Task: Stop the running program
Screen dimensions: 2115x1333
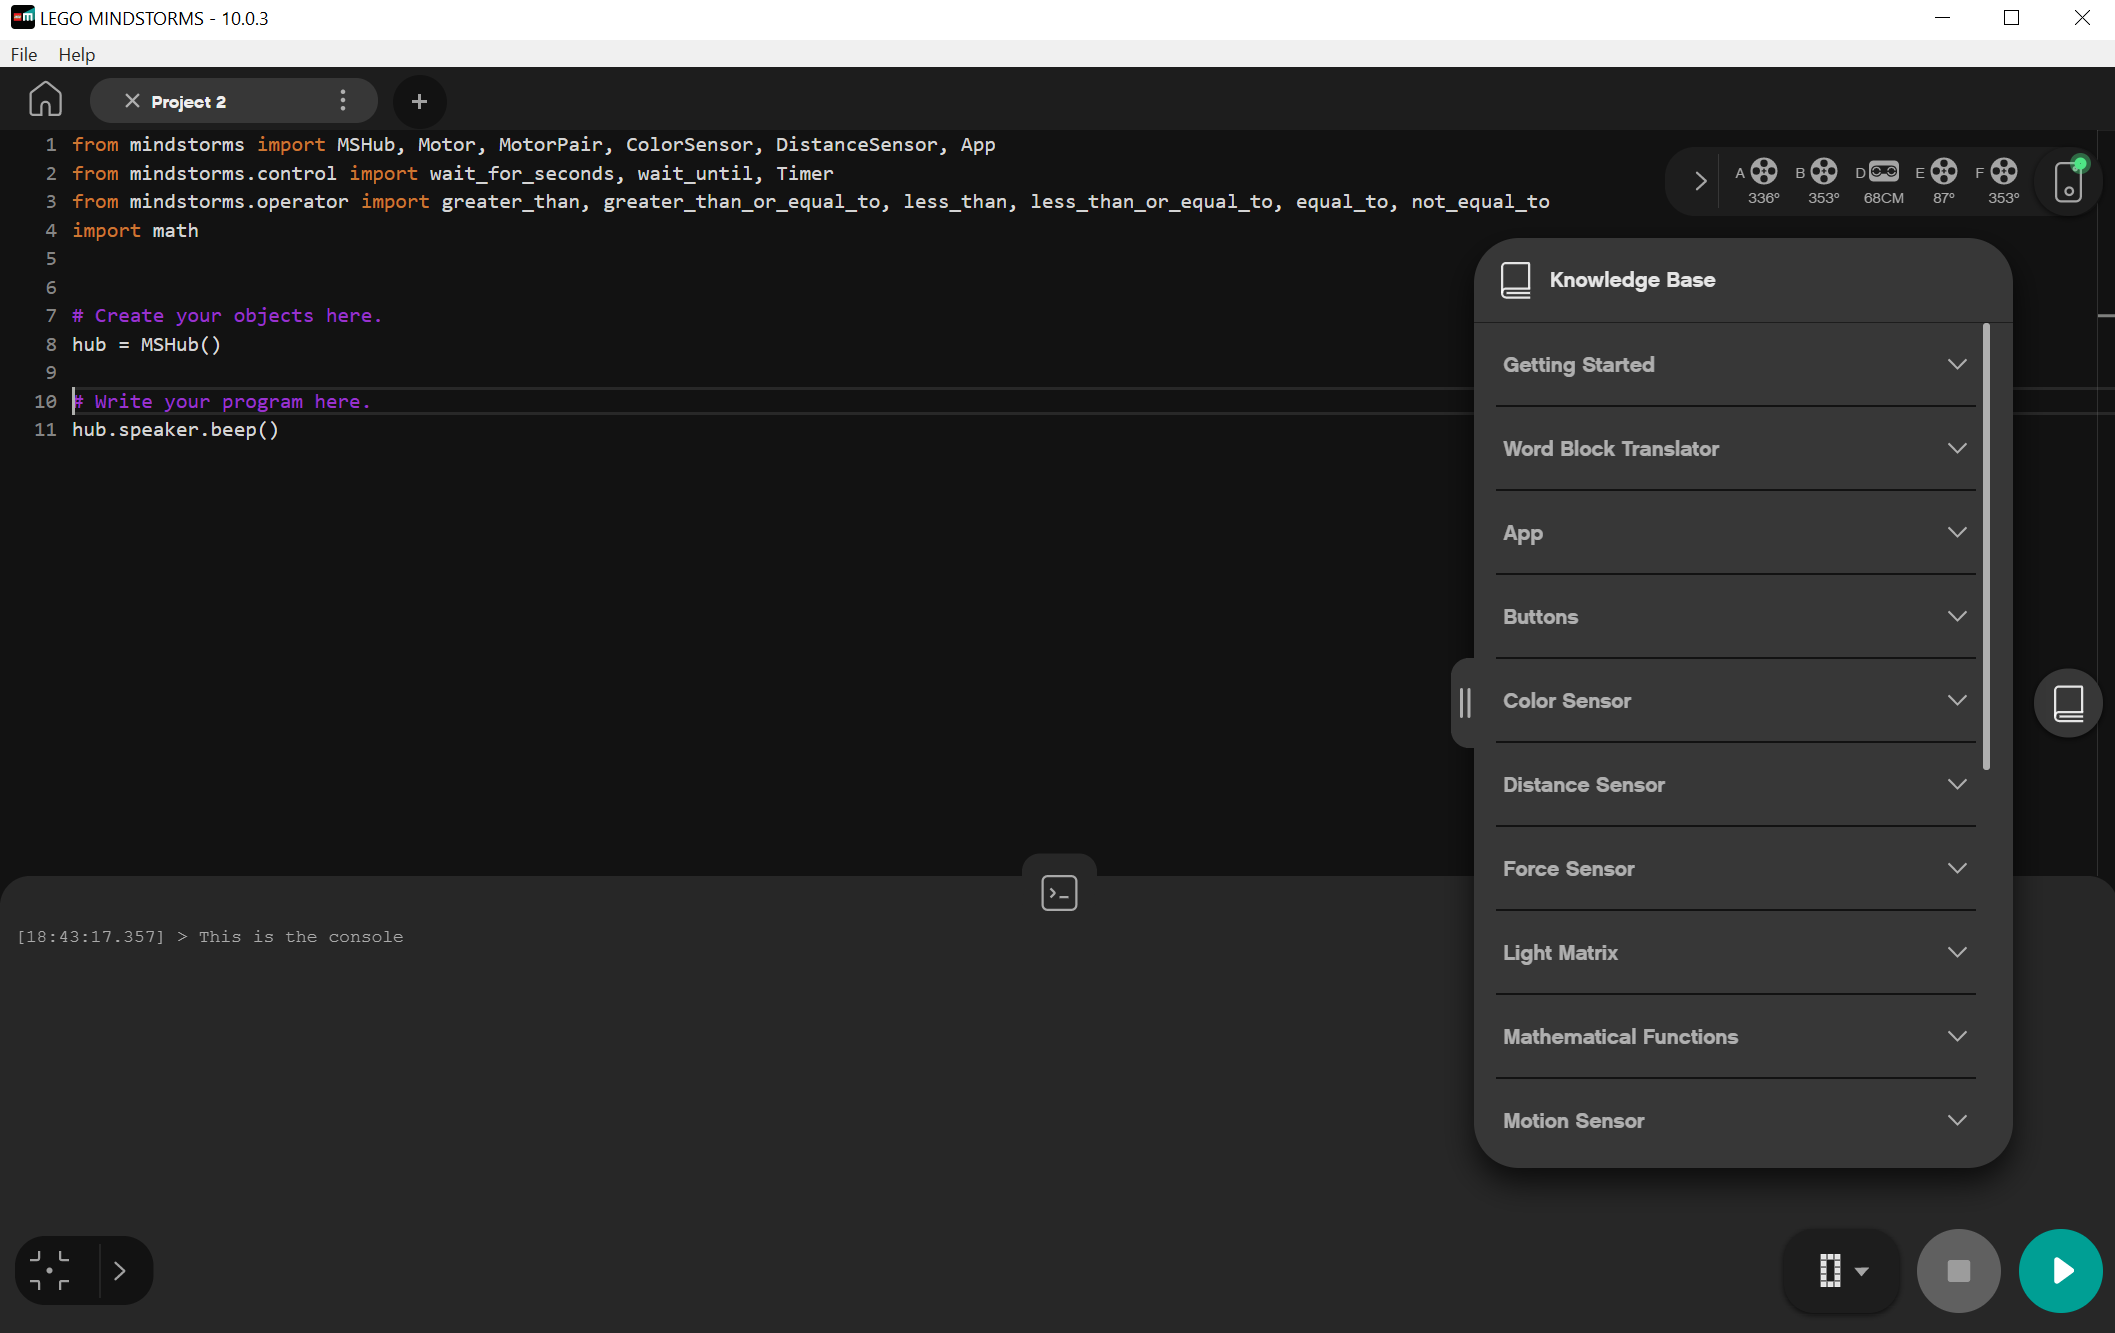Action: [x=1958, y=1270]
